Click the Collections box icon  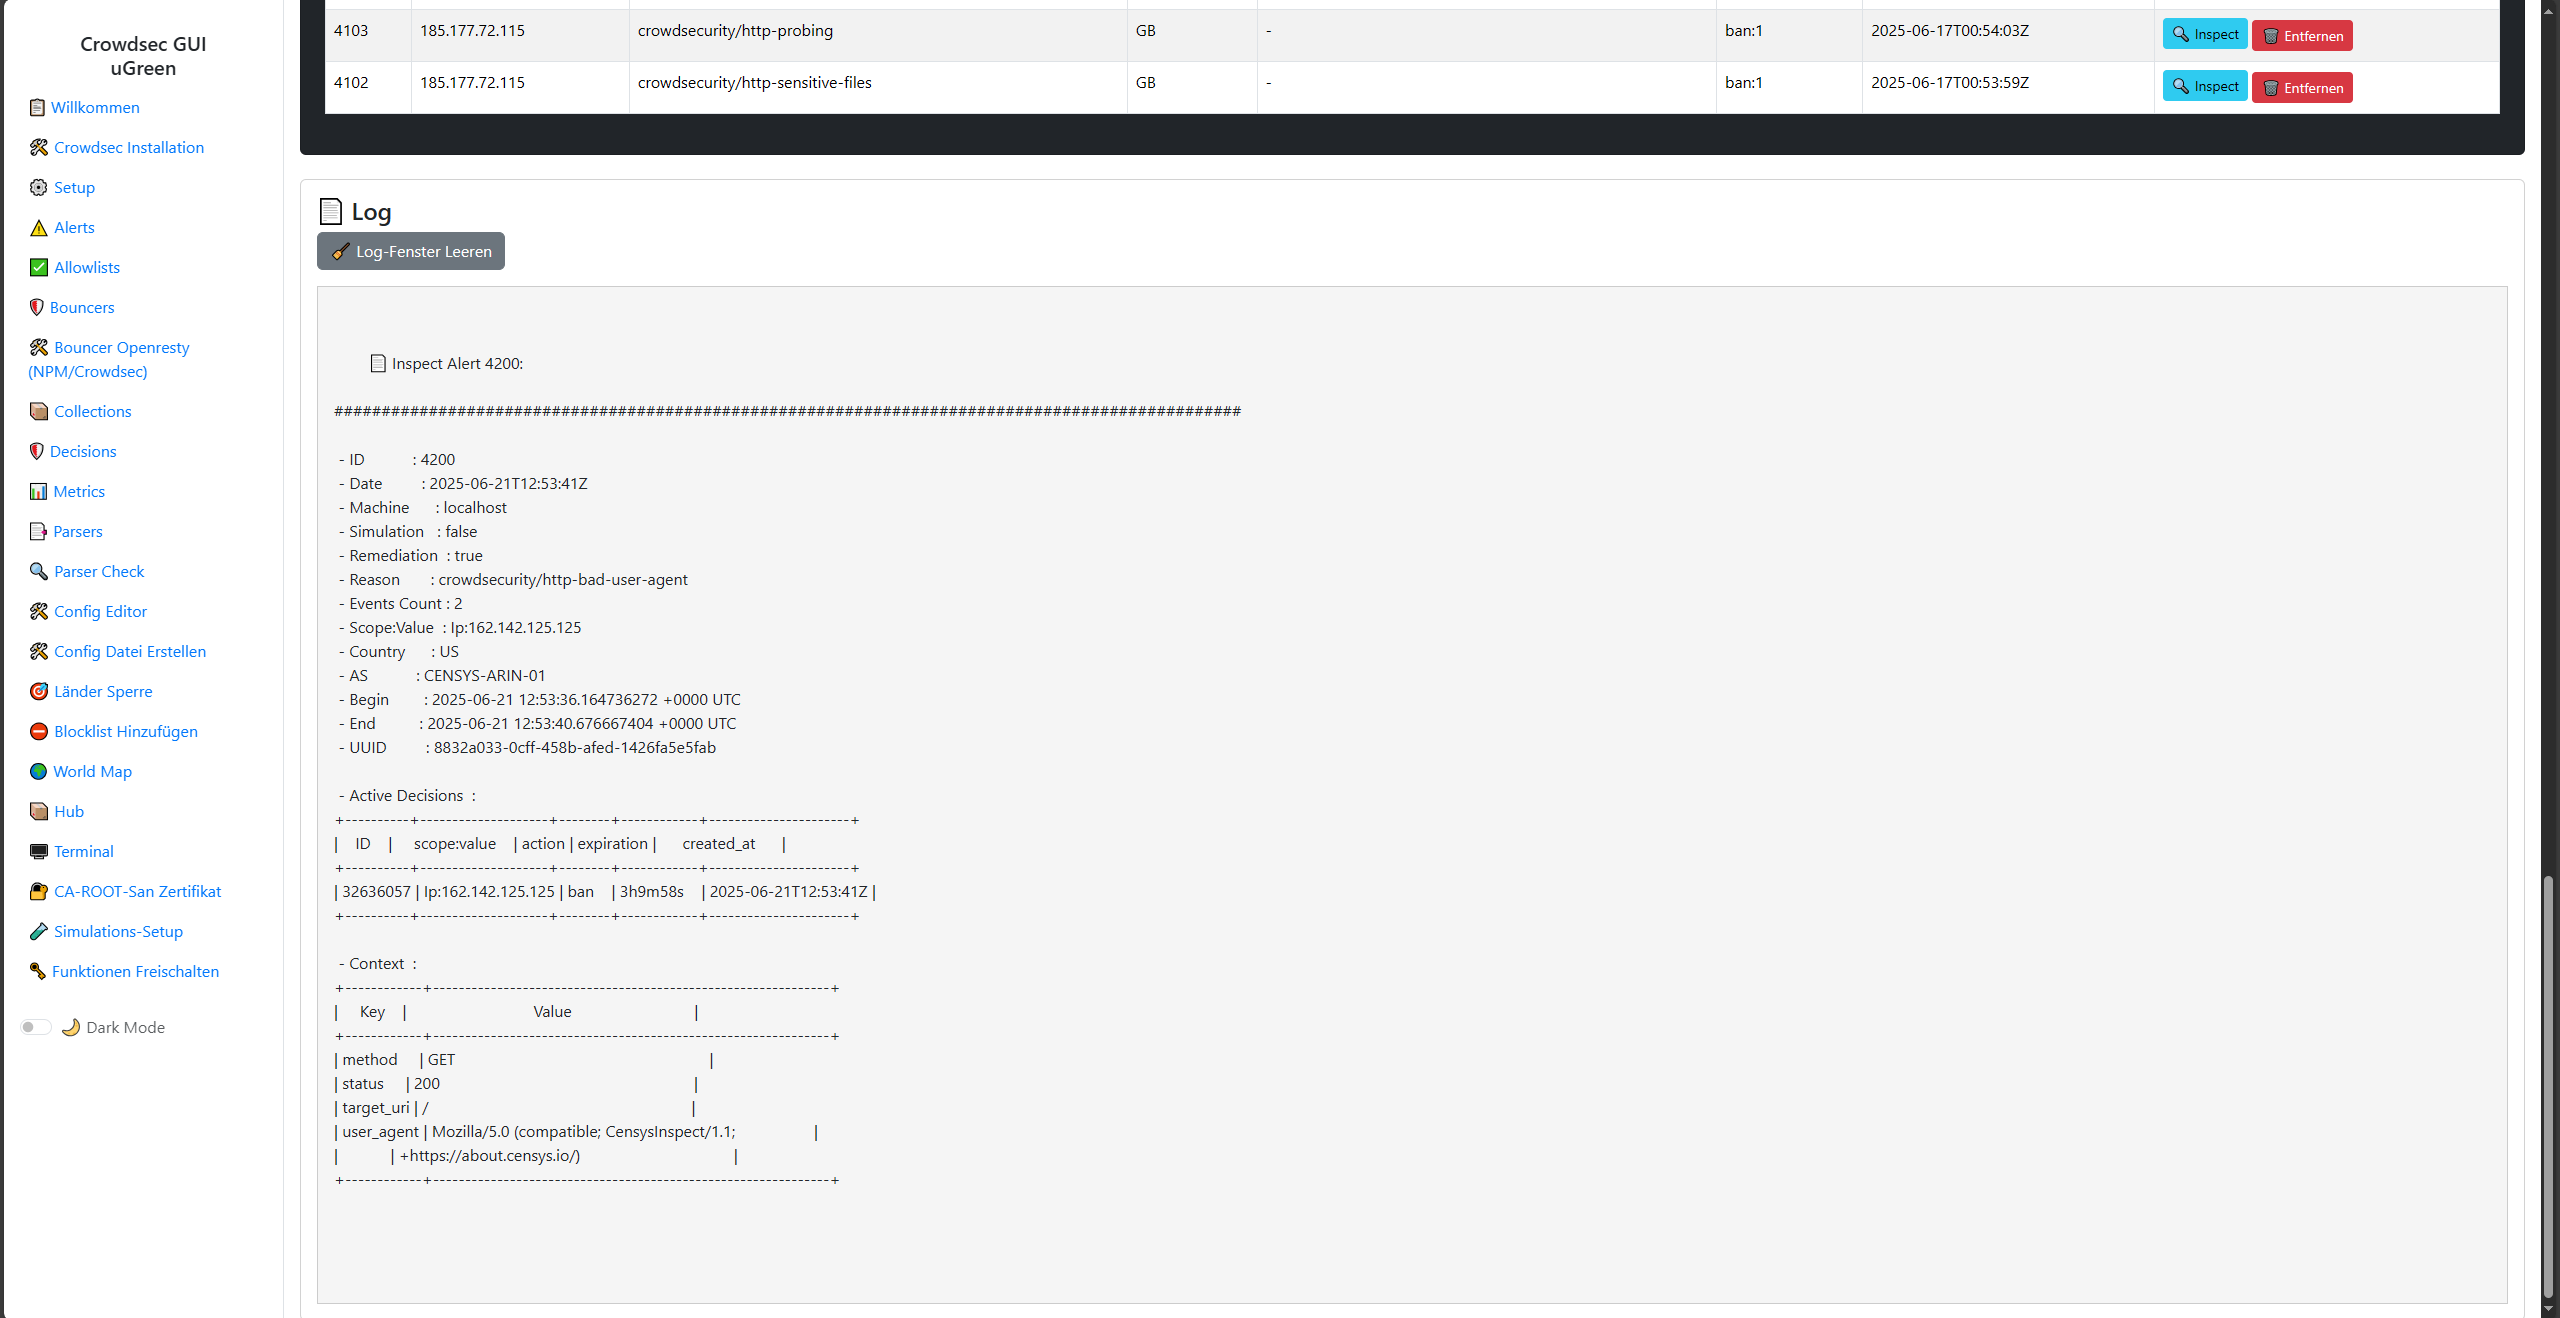tap(39, 411)
